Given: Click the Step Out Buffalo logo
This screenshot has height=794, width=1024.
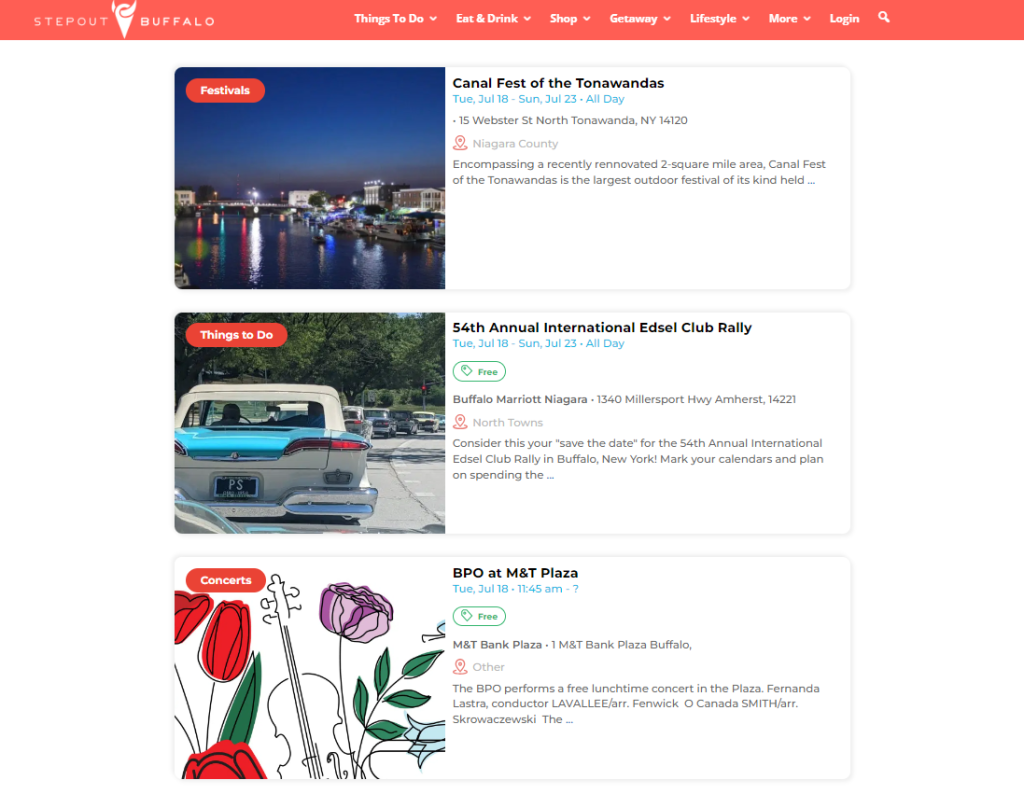Looking at the screenshot, I should pos(124,20).
